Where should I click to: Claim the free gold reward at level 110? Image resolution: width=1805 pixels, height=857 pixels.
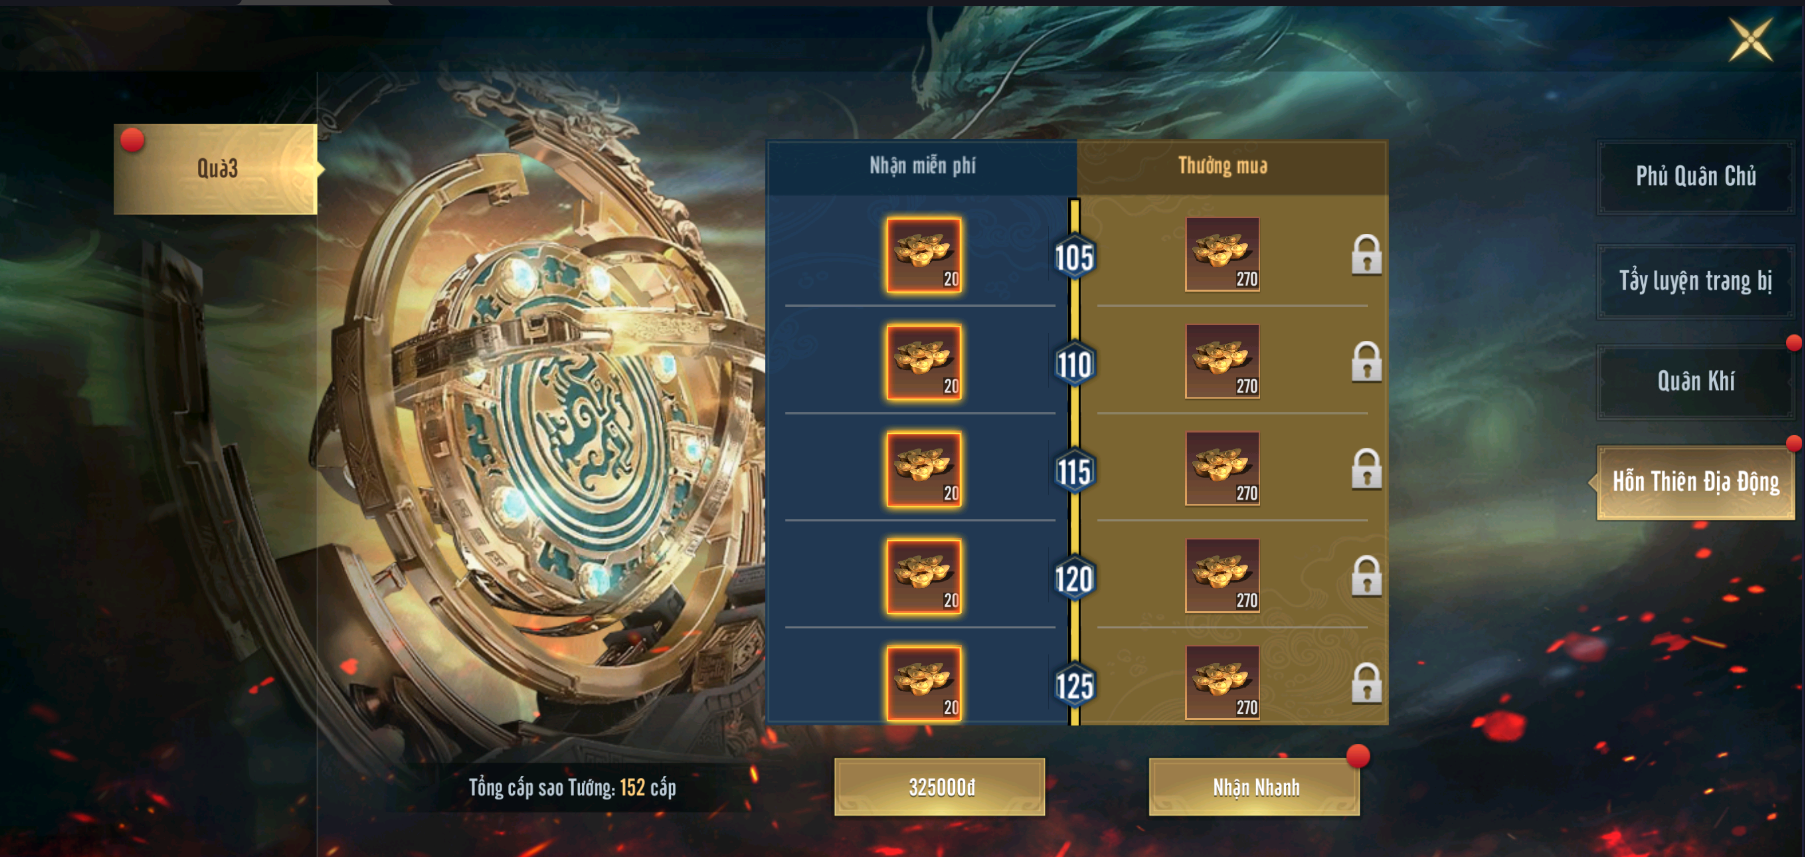click(923, 362)
